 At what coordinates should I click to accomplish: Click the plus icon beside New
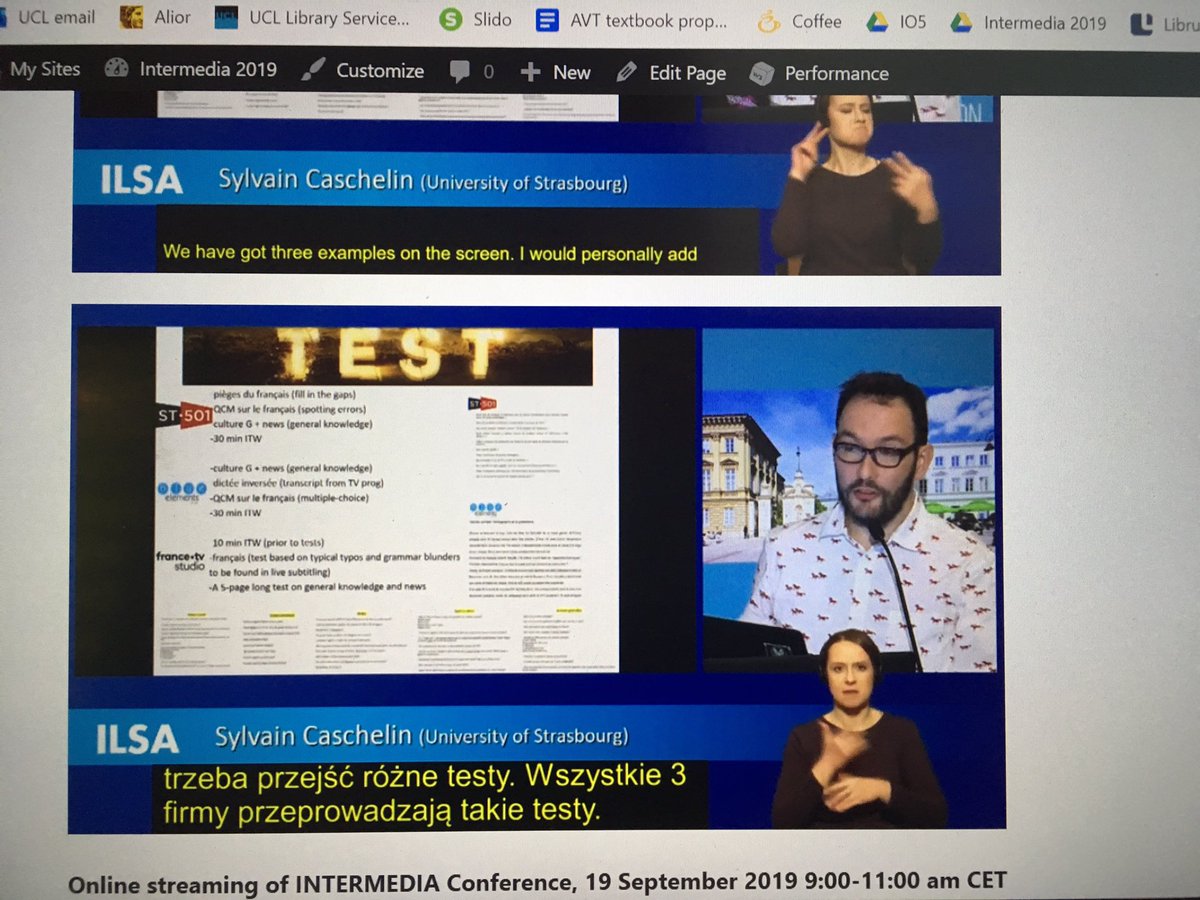click(531, 72)
